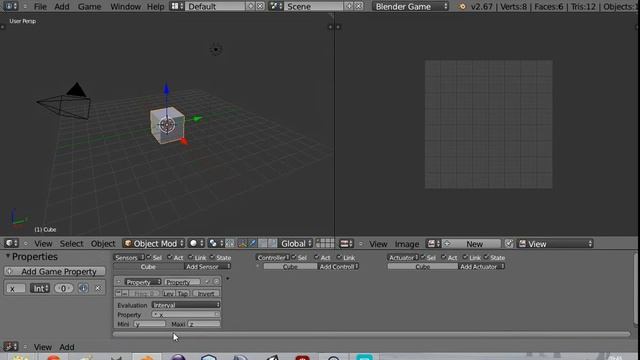Screen dimensions: 640x360
Task: Open the 3D View editor type icon
Action: coord(11,244)
